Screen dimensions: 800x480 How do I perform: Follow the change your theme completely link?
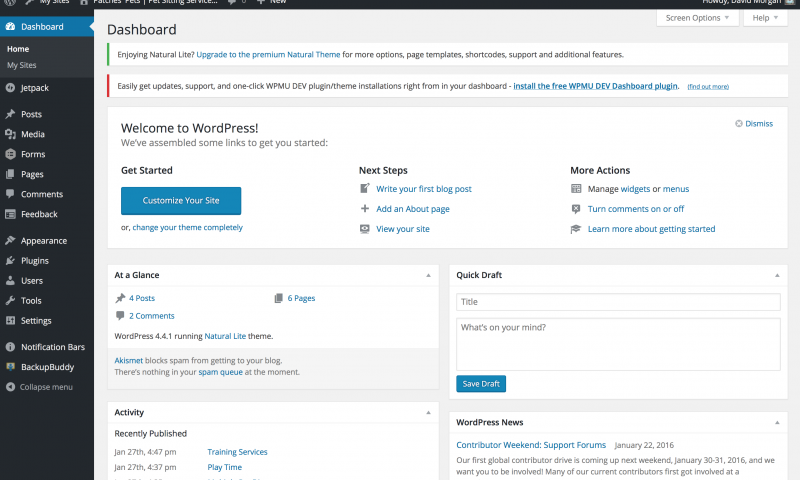tap(187, 228)
